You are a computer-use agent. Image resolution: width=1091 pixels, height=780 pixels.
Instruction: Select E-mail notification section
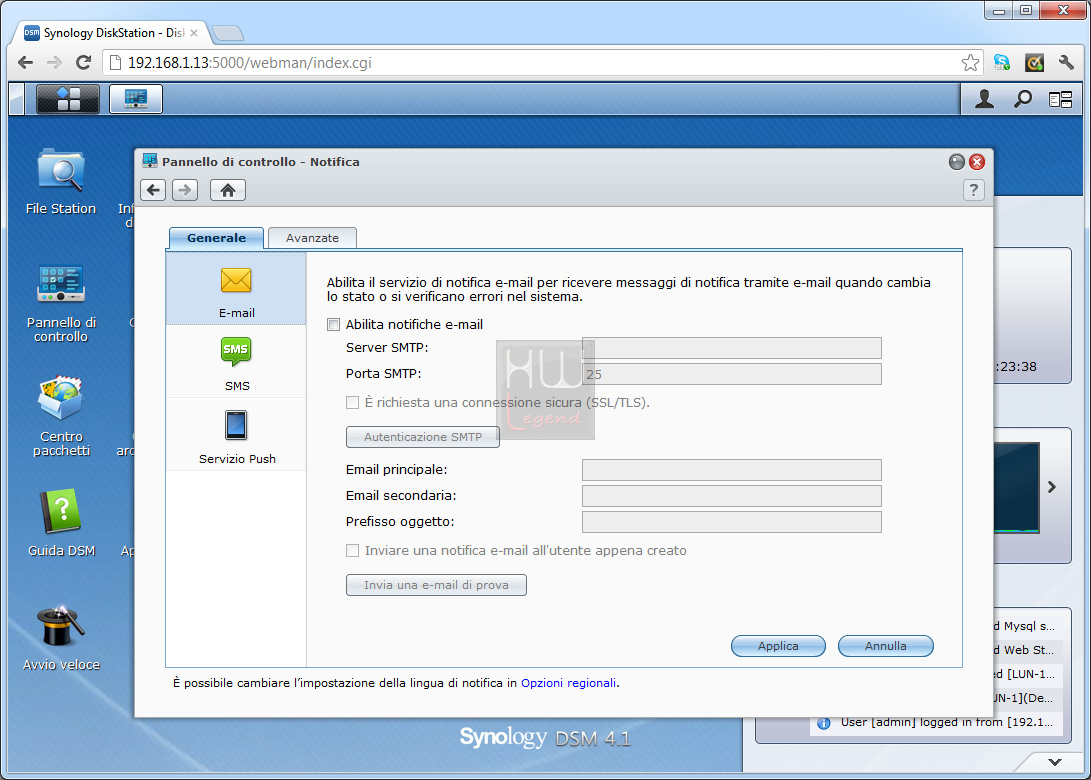click(236, 289)
